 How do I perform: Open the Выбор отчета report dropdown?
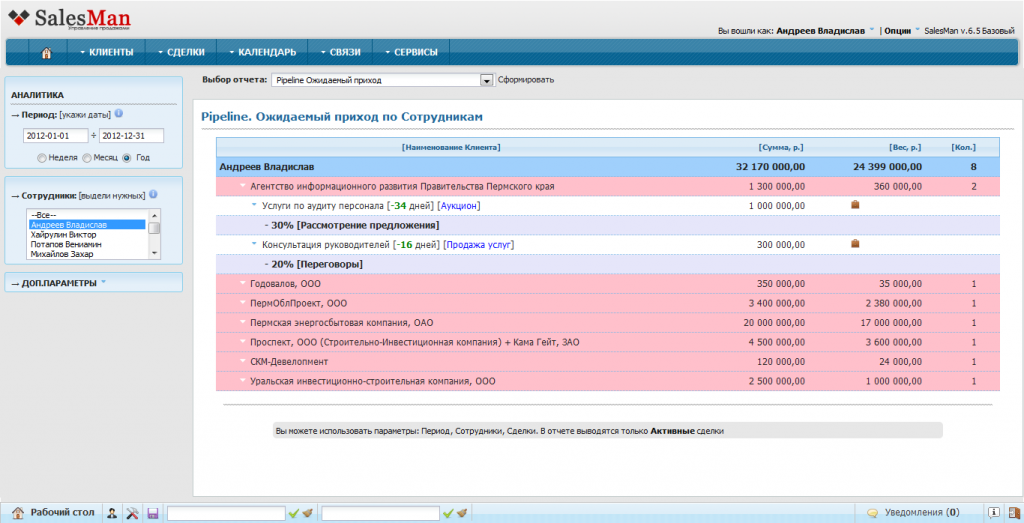(382, 80)
